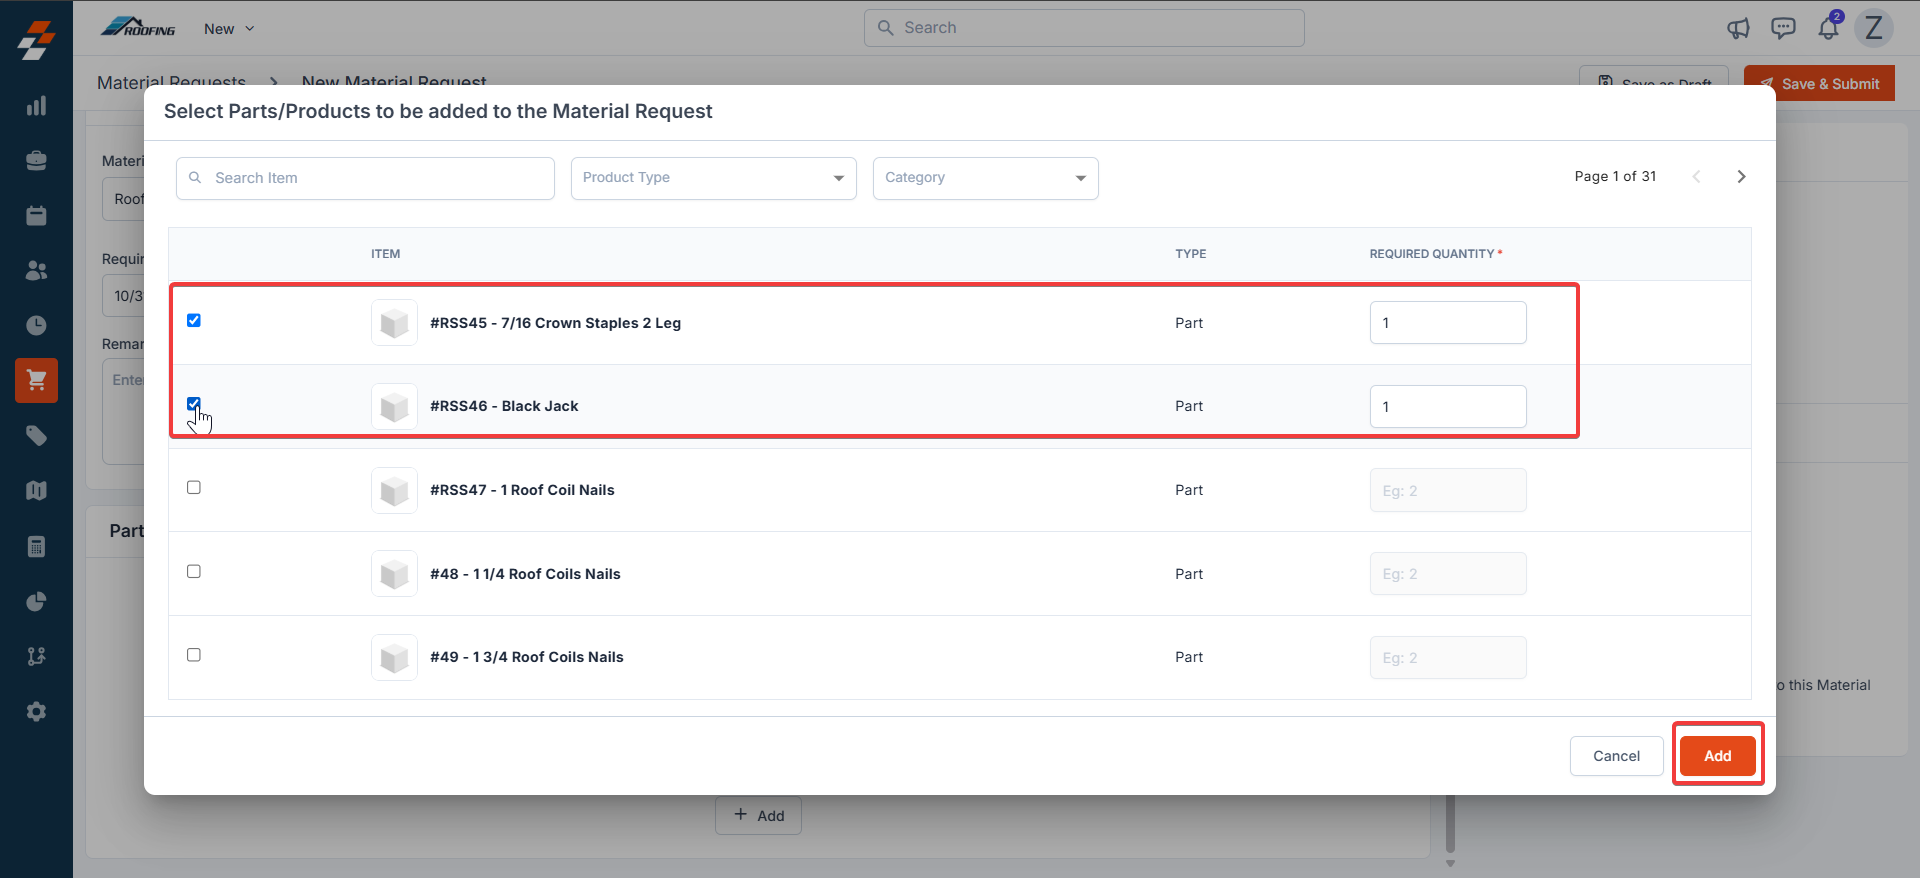The width and height of the screenshot is (1920, 878).
Task: Open the user profile avatar Z
Action: (x=1874, y=28)
